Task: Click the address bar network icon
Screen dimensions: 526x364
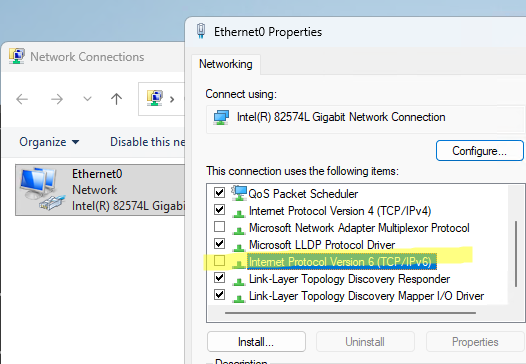Action: pyautogui.click(x=155, y=98)
